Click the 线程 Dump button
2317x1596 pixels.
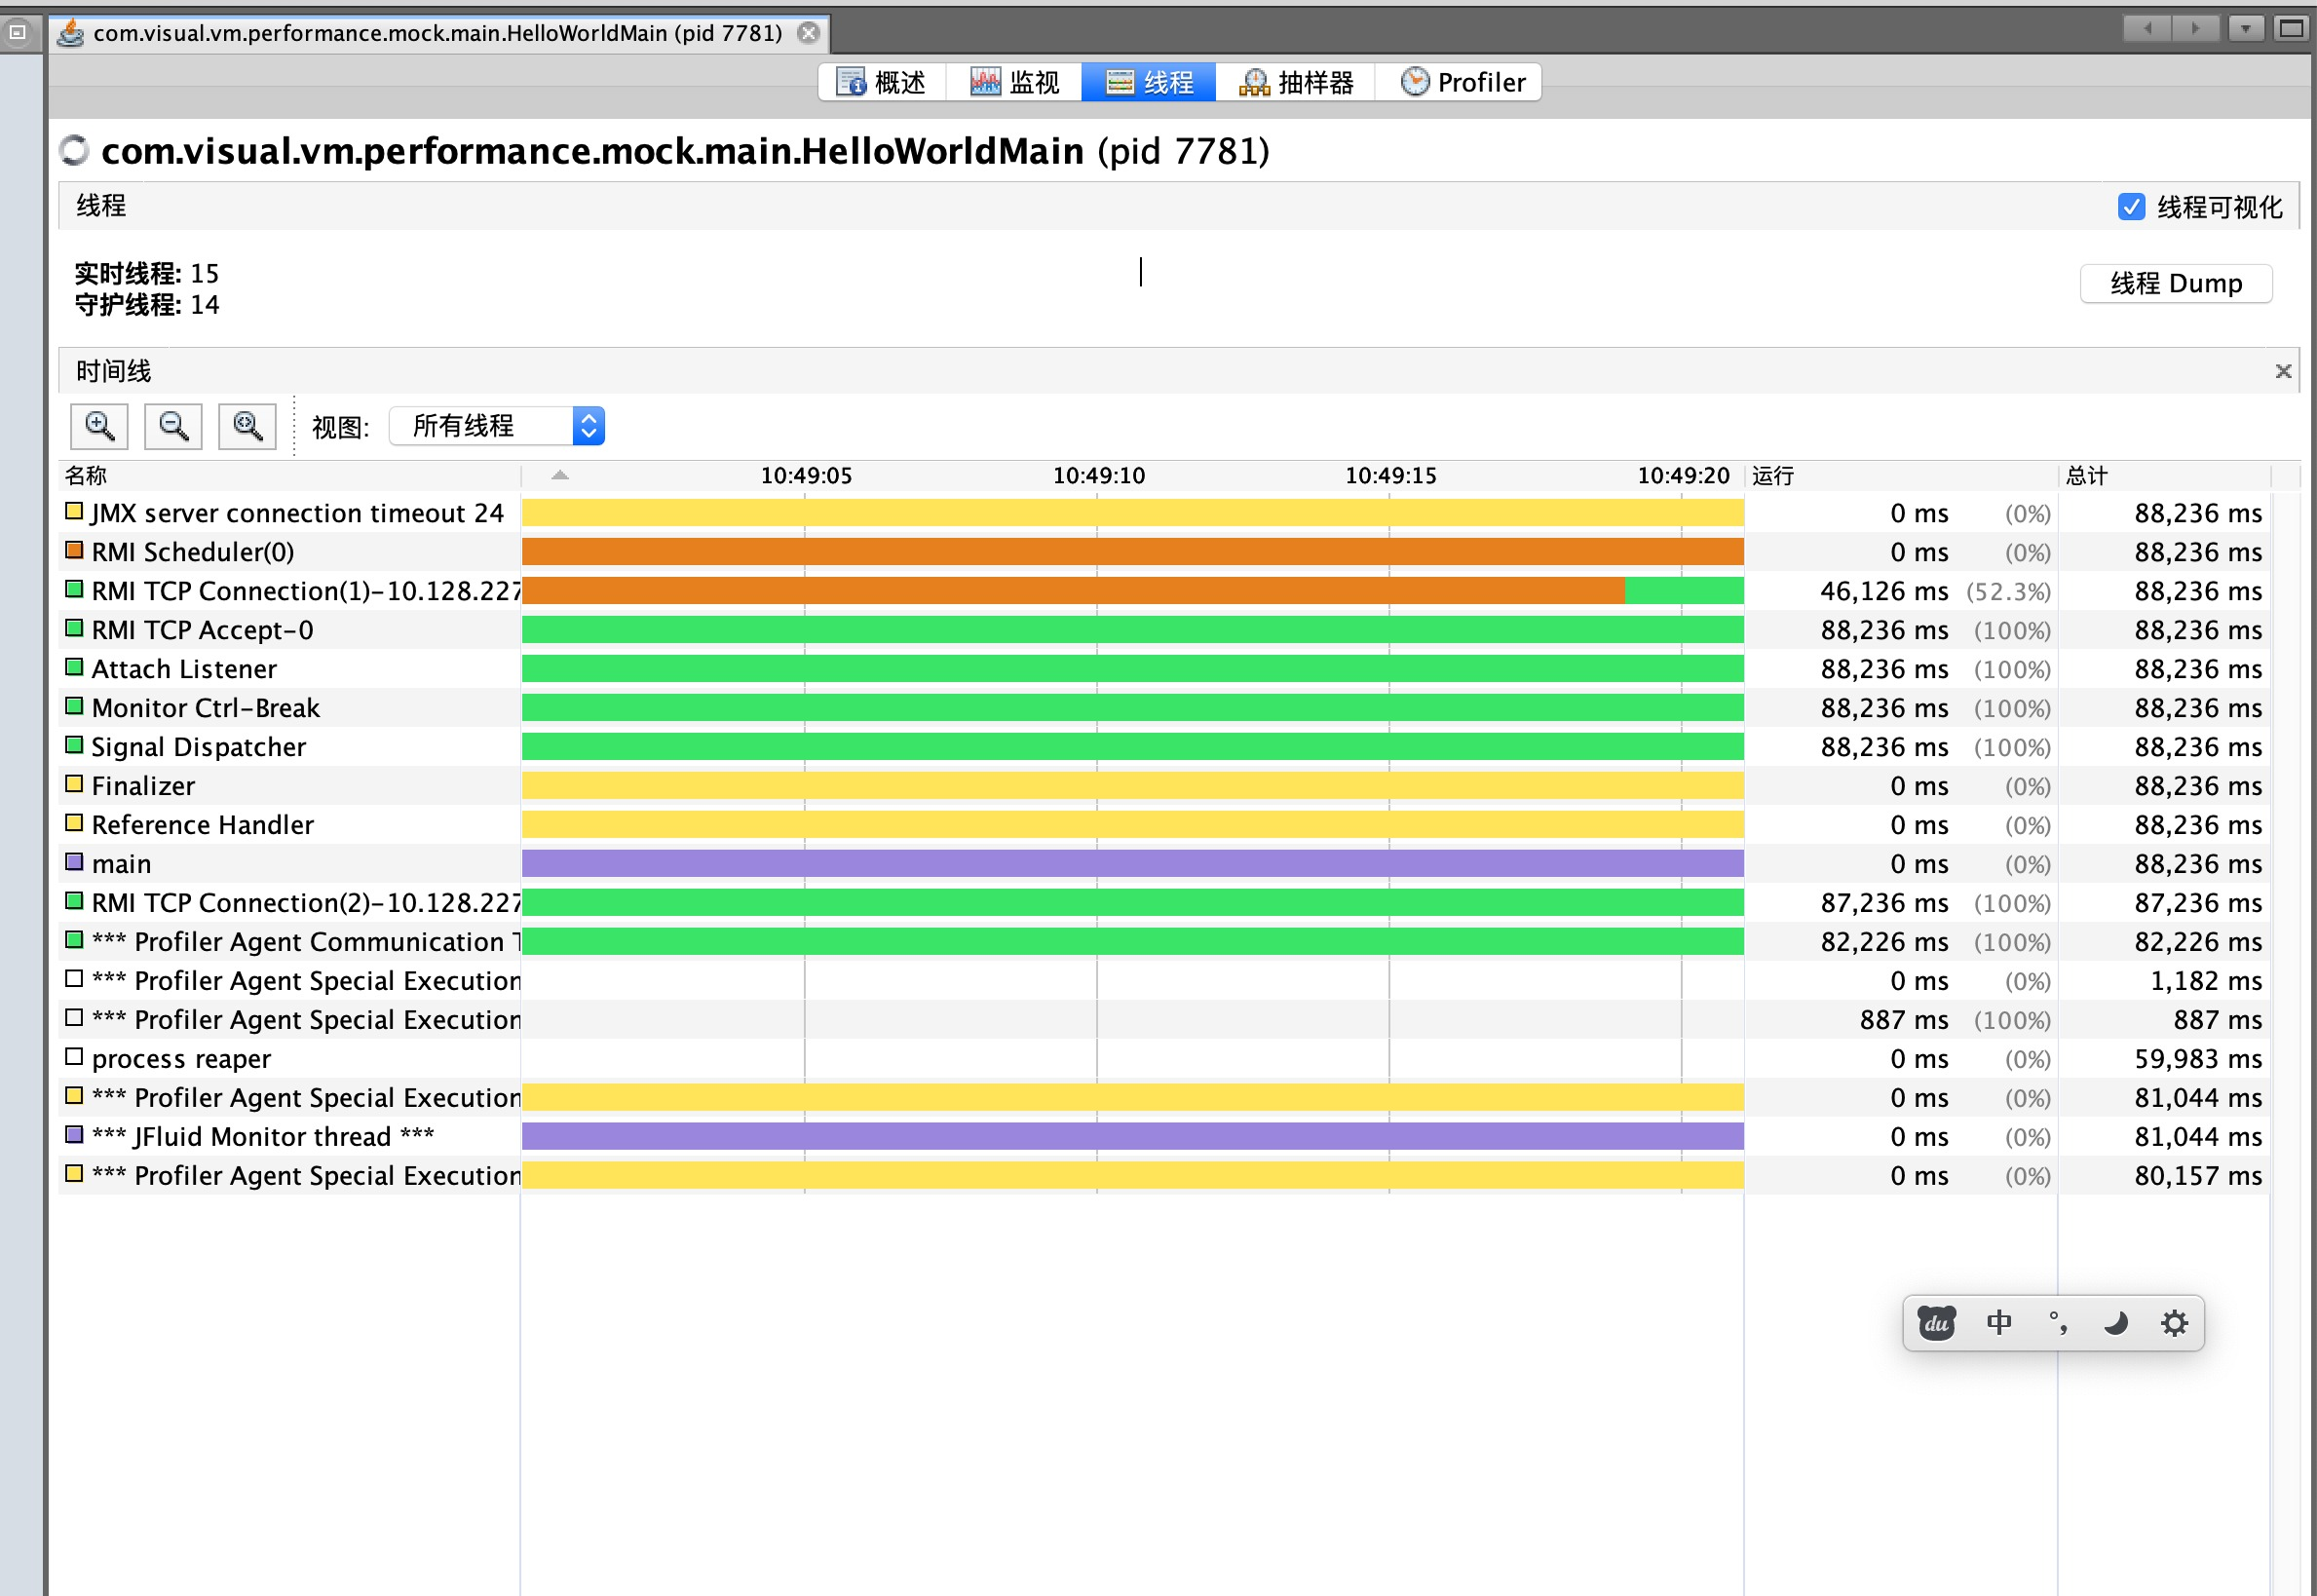pos(2175,283)
